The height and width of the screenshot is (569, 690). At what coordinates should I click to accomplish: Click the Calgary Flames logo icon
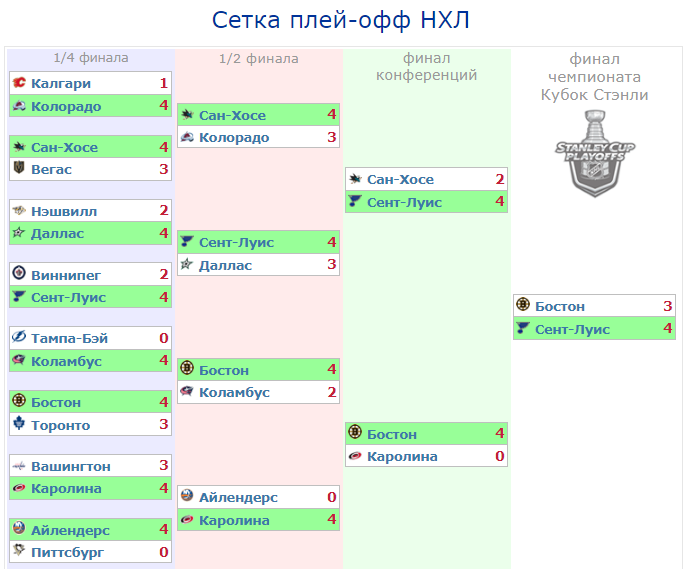(18, 83)
